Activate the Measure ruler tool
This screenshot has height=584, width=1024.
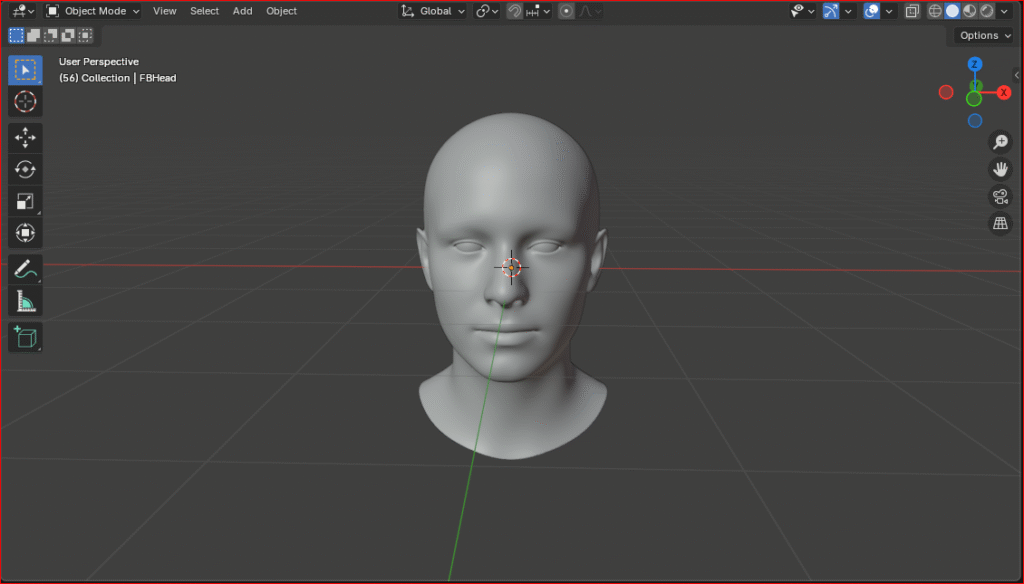tap(25, 301)
